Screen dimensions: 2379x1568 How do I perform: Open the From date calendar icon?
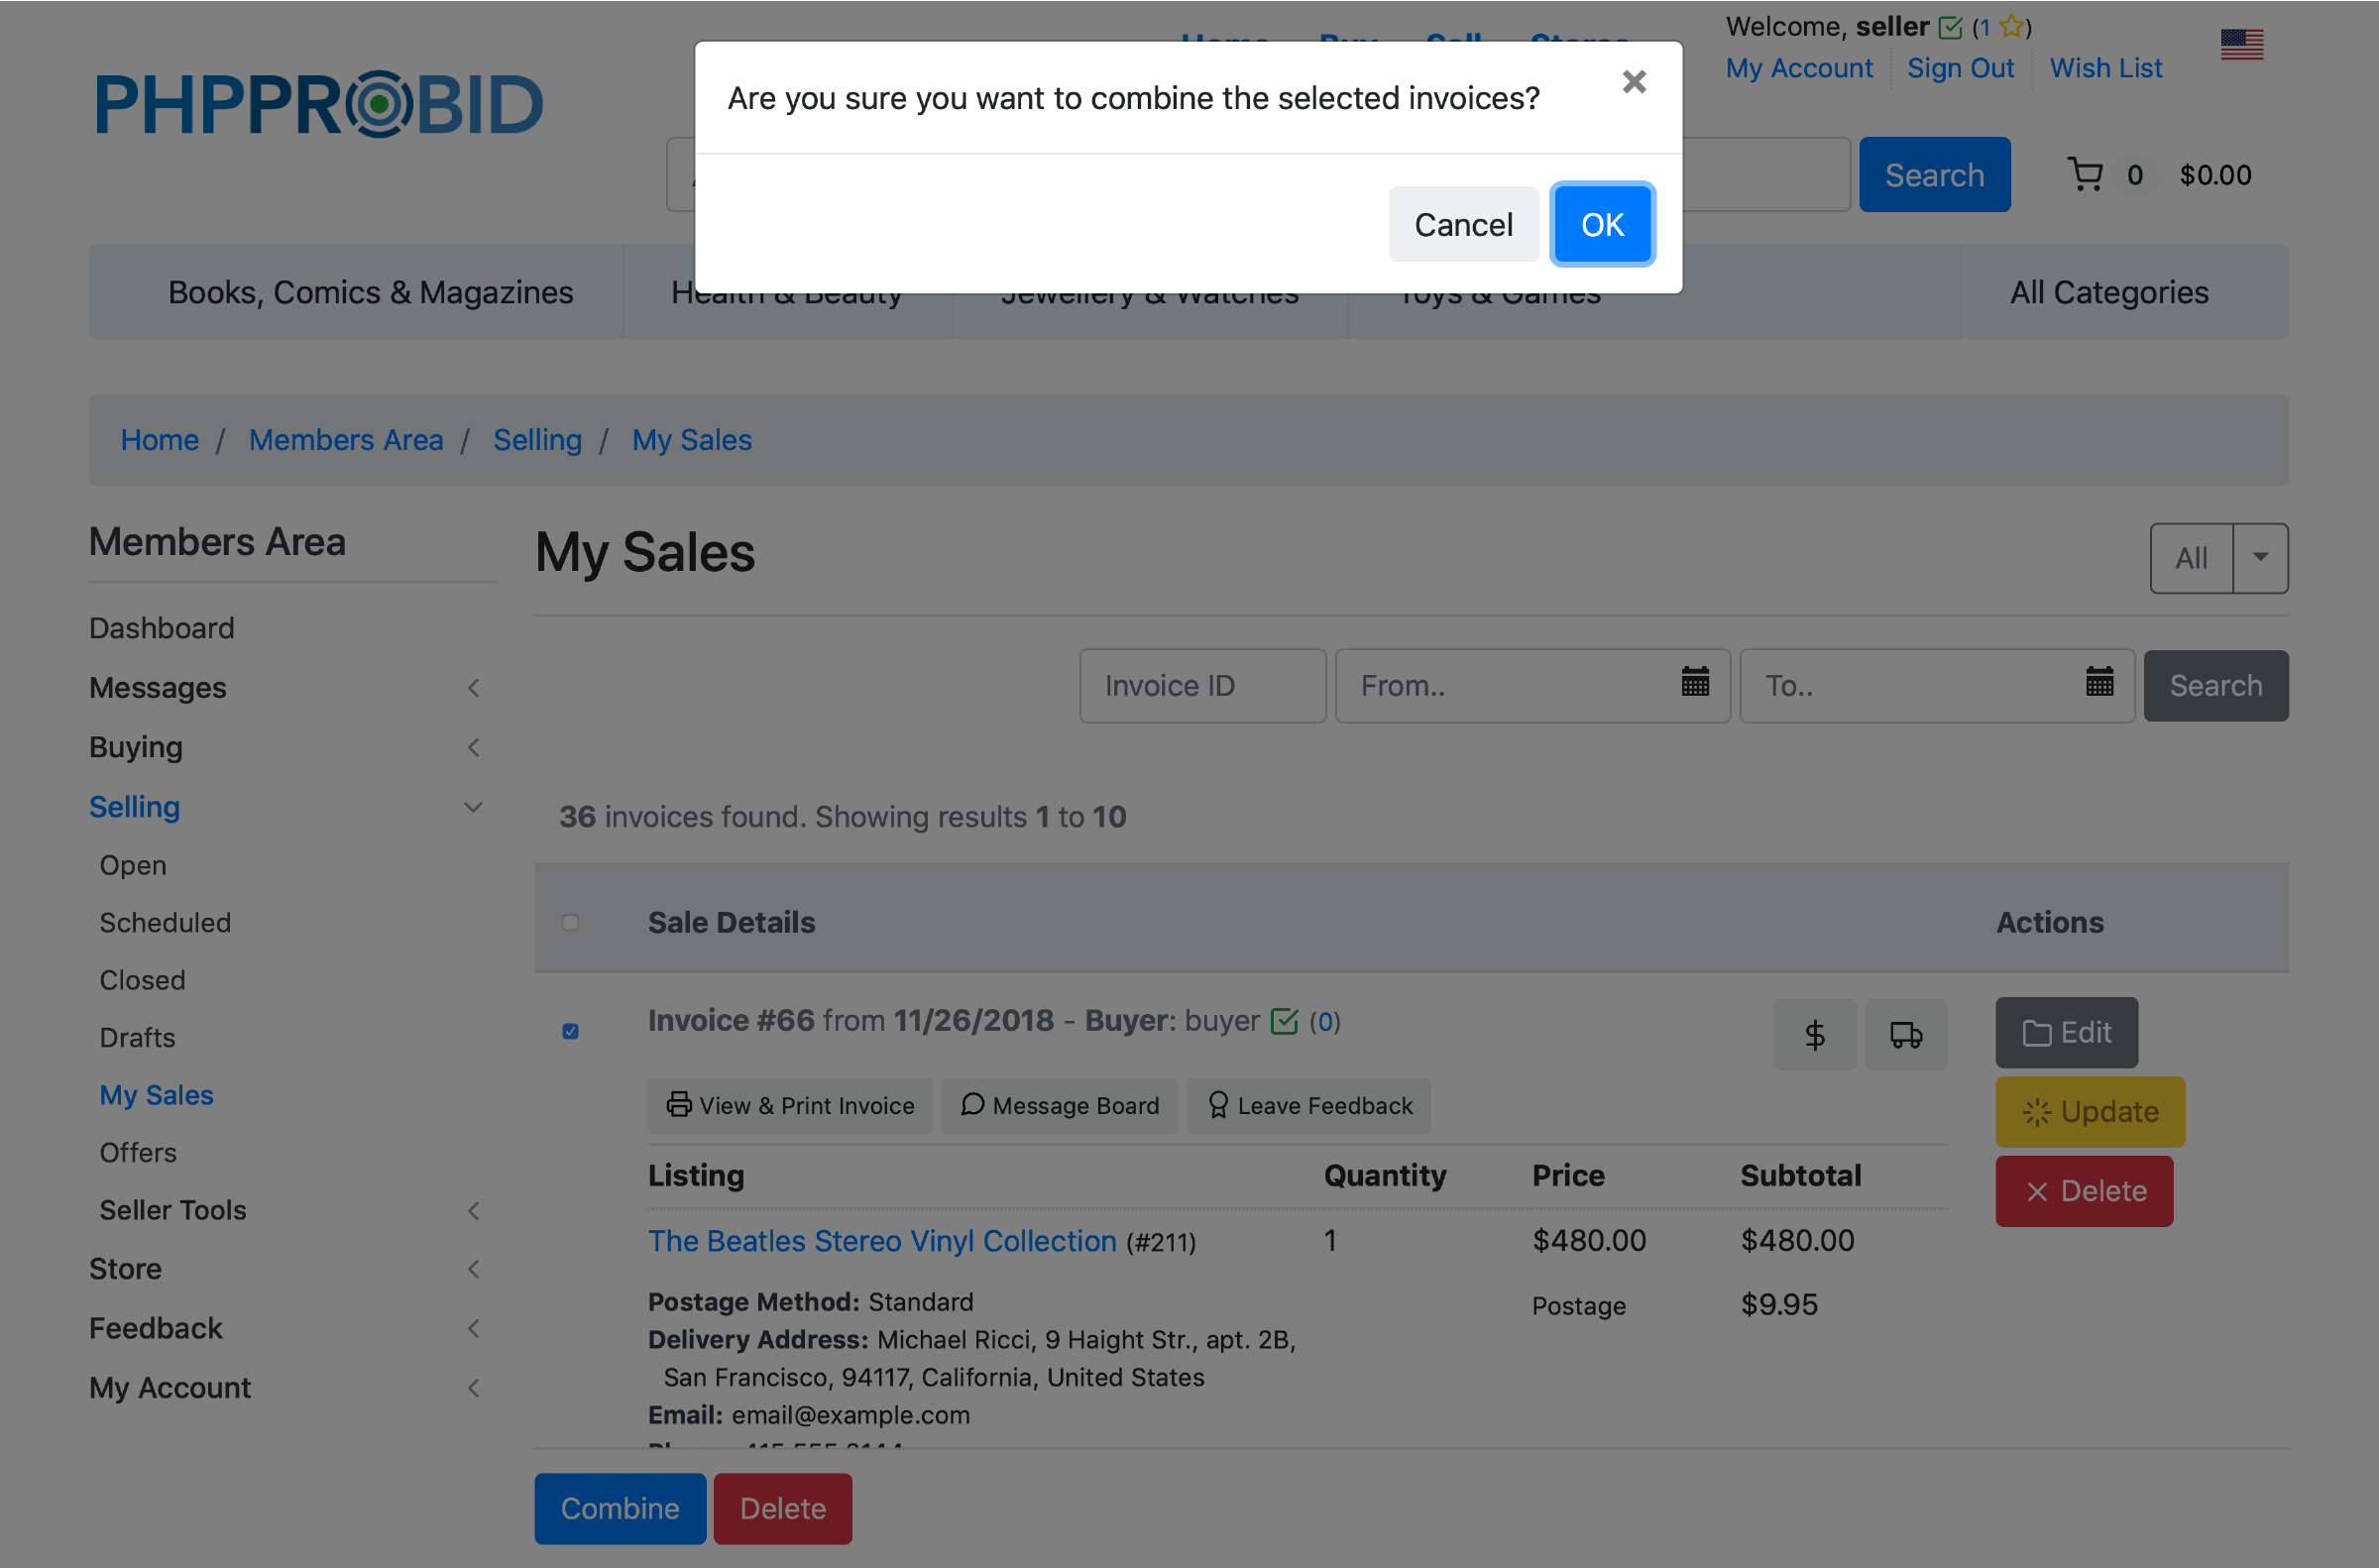coord(1695,684)
